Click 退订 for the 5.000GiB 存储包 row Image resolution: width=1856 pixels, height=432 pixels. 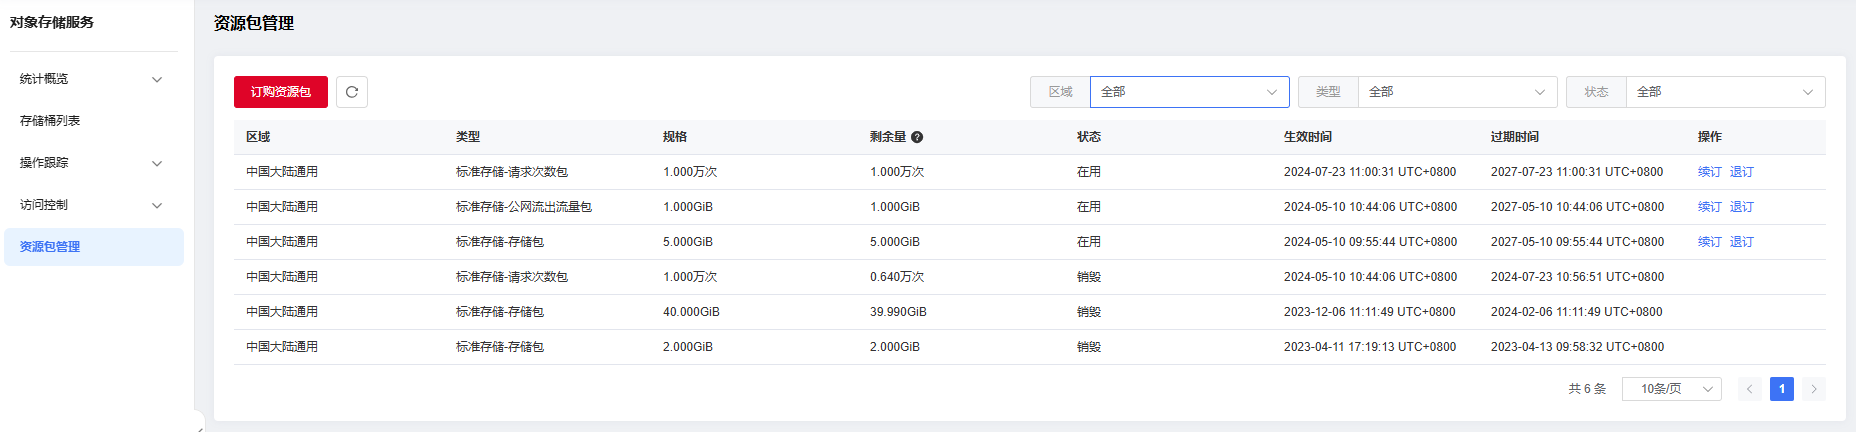tap(1741, 242)
